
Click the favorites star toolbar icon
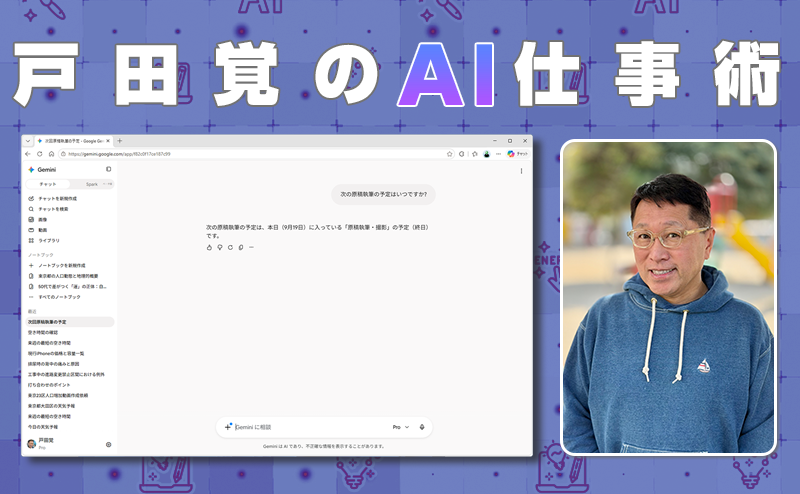pos(474,154)
